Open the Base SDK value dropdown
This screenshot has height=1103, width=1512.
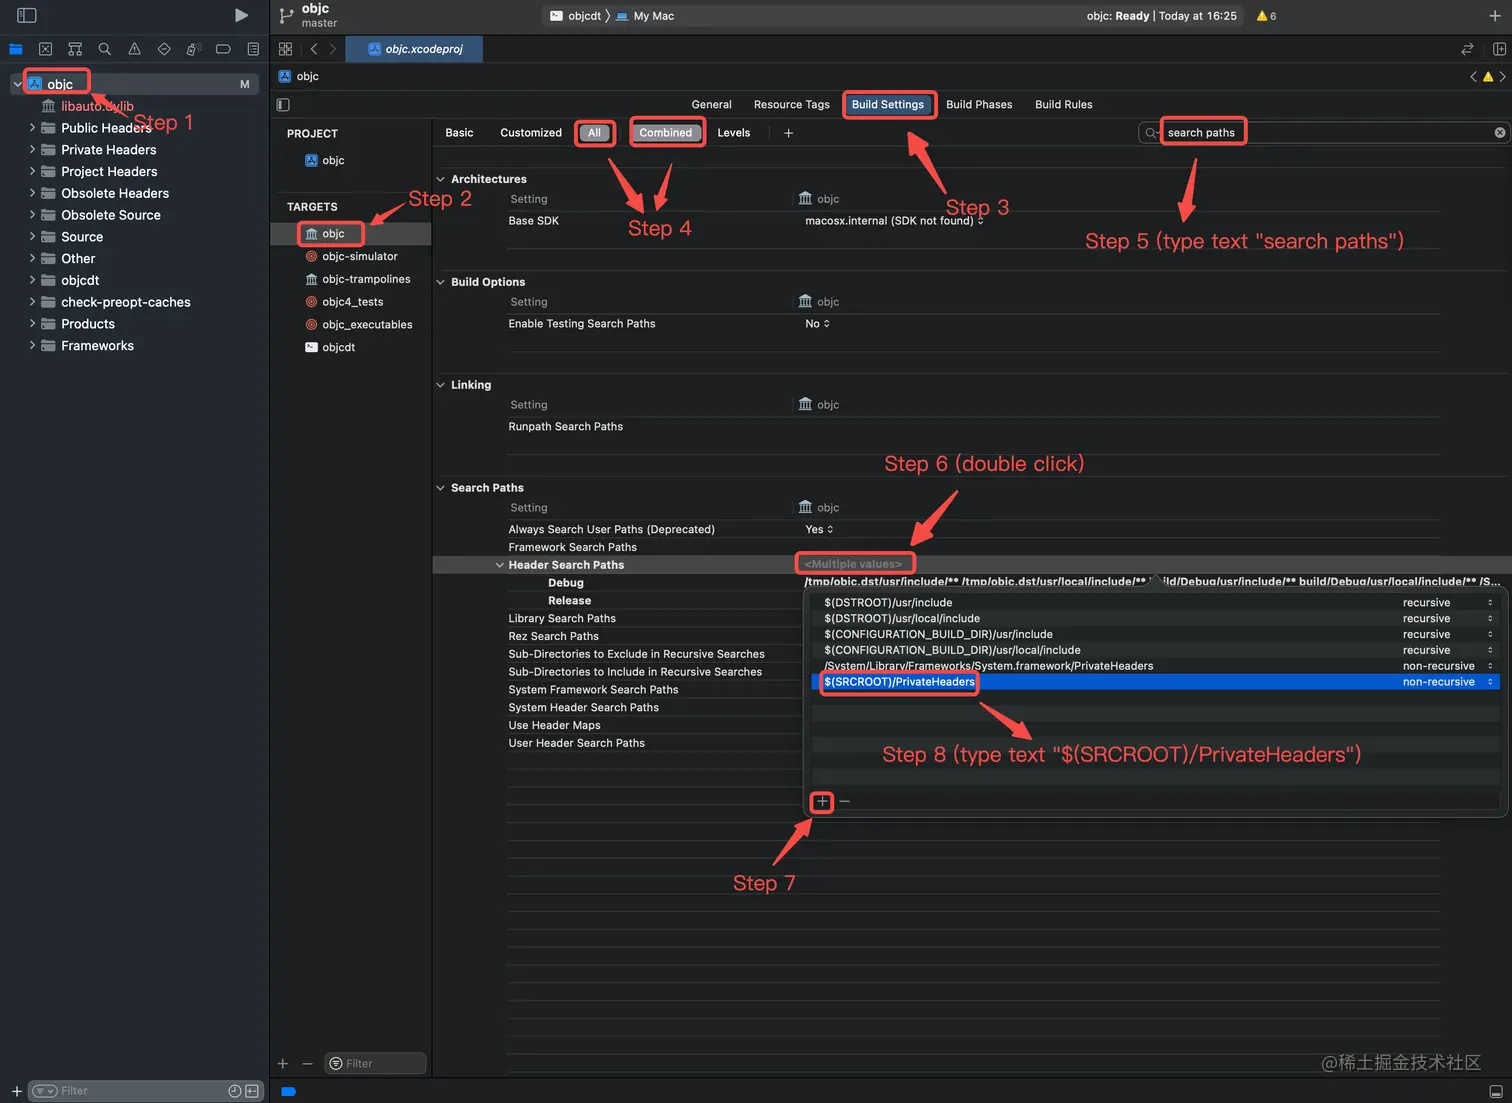pos(894,221)
